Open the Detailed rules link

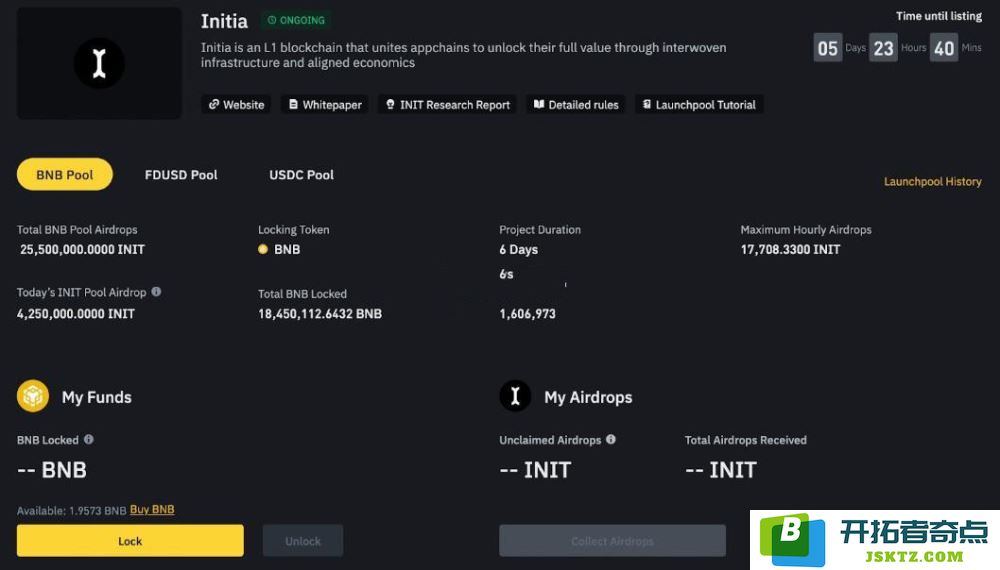coord(576,105)
